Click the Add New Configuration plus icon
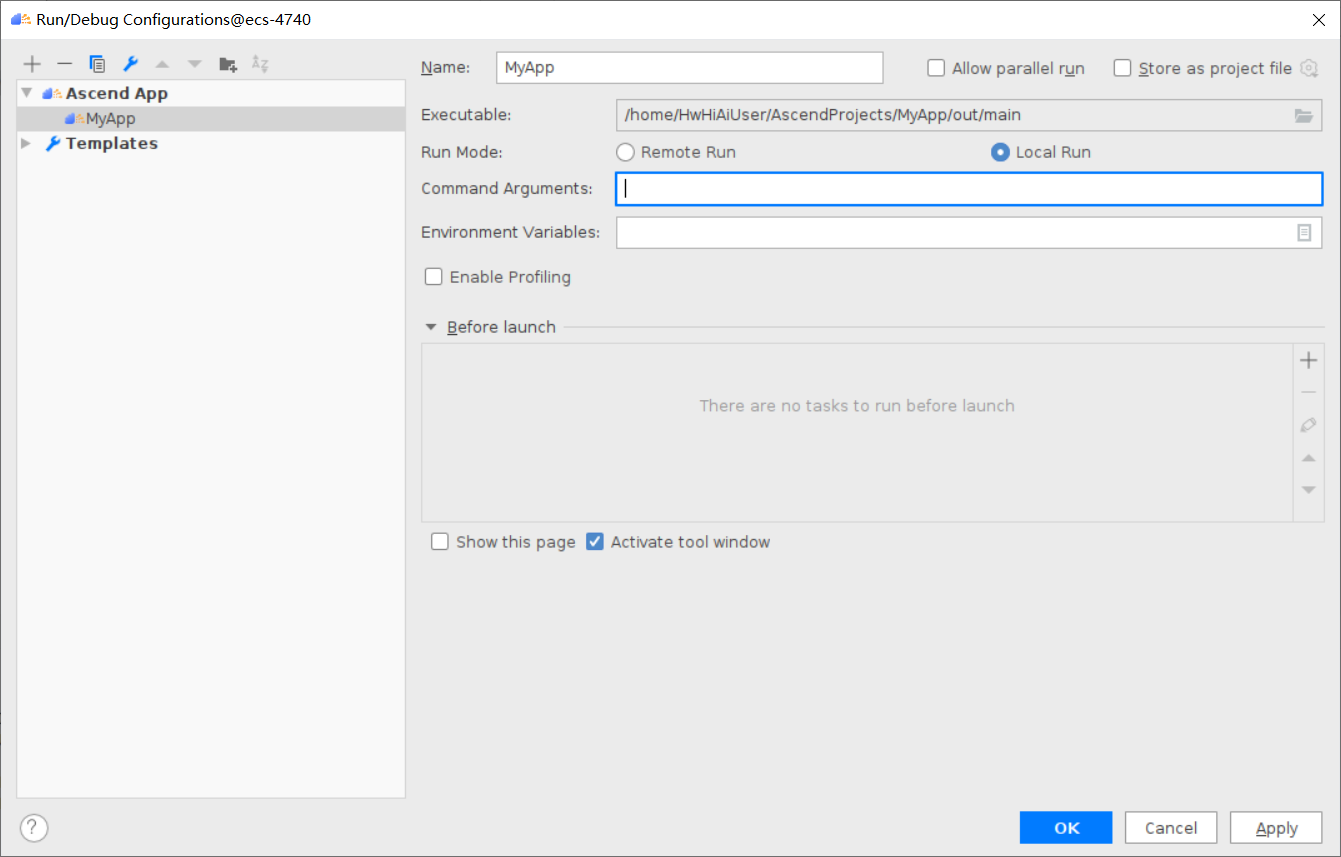This screenshot has height=857, width=1341. [x=32, y=64]
